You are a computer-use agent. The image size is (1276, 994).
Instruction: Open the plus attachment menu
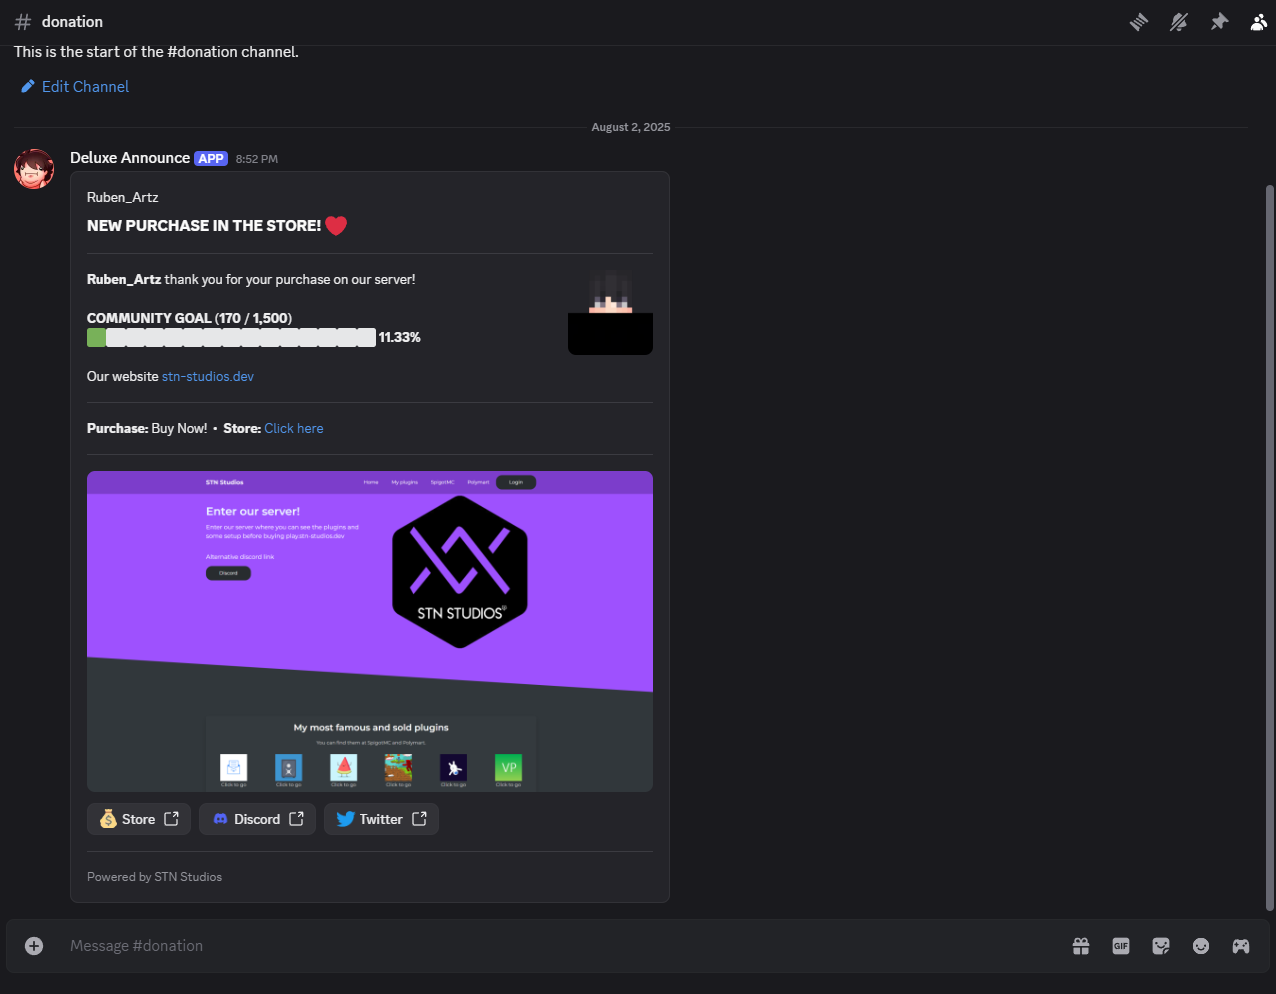point(34,946)
